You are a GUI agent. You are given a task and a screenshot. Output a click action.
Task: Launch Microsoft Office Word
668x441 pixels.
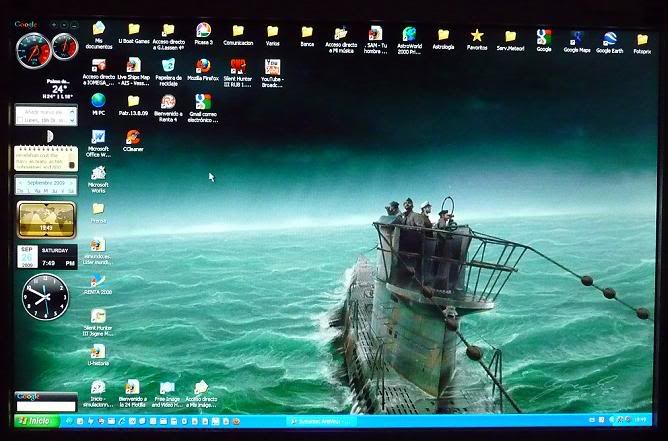point(98,144)
